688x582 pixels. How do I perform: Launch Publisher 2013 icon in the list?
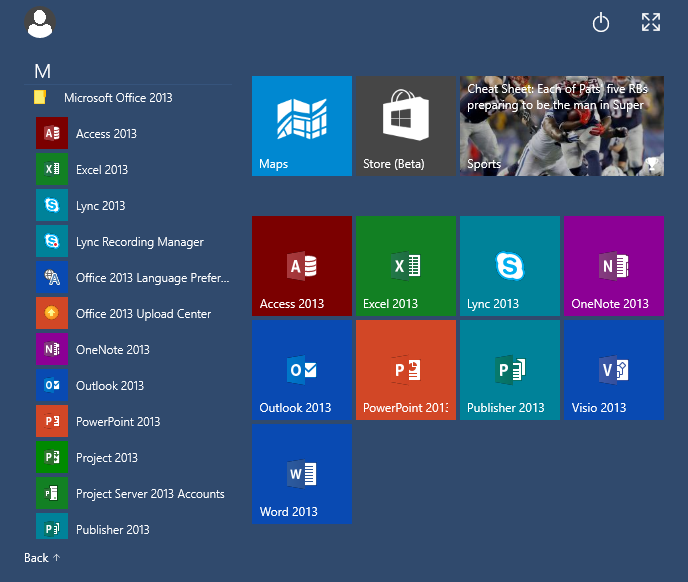[52, 526]
